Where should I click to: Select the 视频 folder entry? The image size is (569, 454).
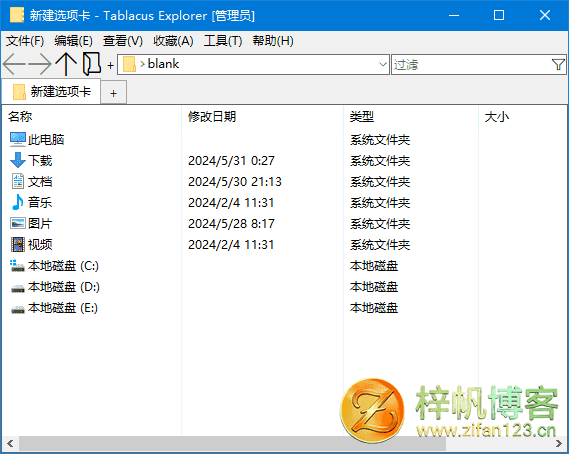(x=40, y=245)
